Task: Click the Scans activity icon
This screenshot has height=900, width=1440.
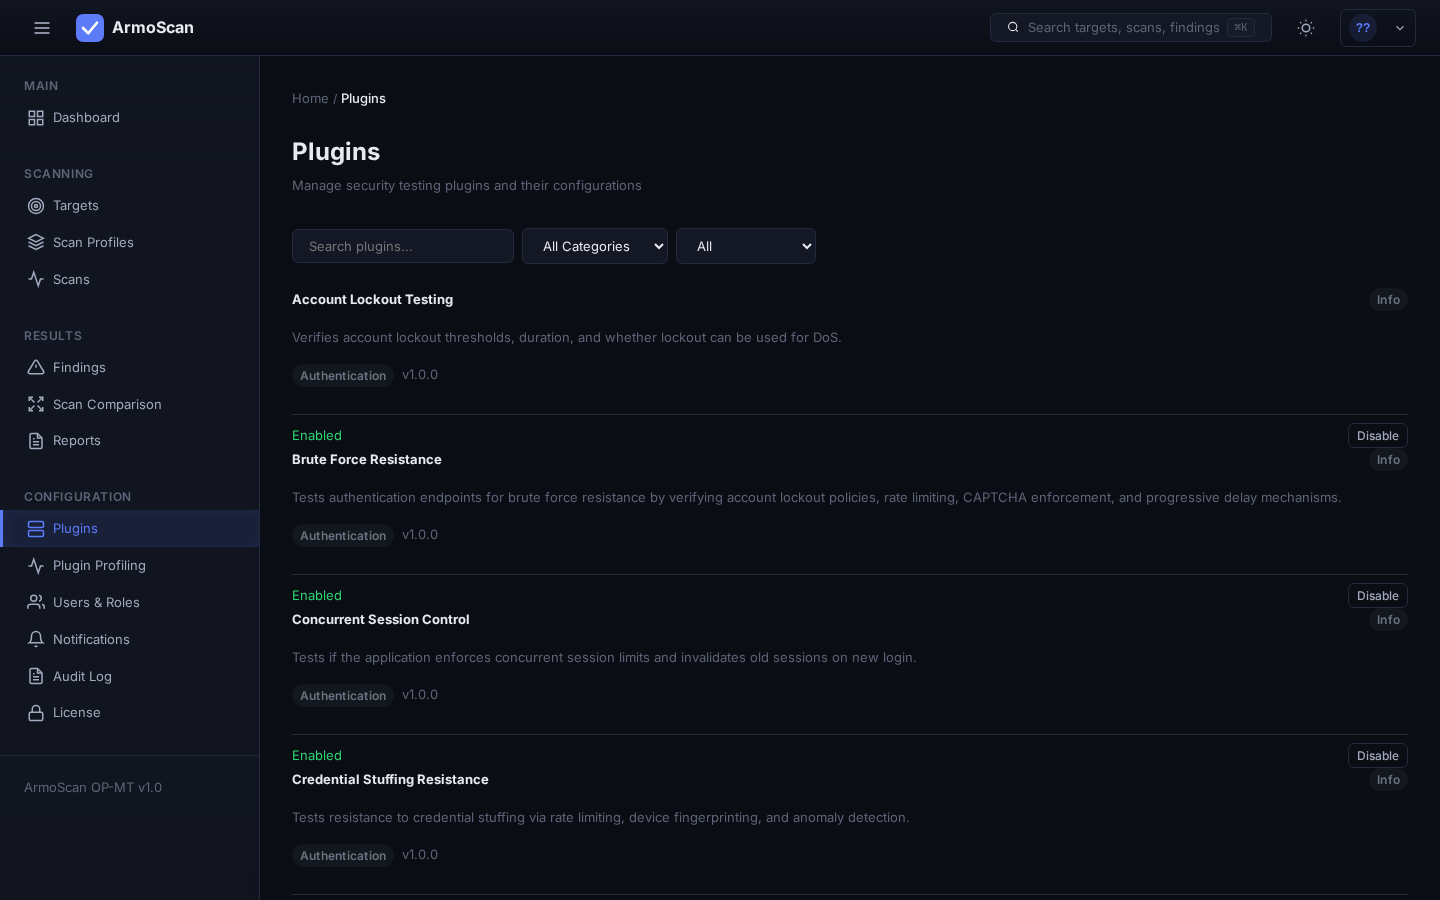Action: (x=36, y=279)
